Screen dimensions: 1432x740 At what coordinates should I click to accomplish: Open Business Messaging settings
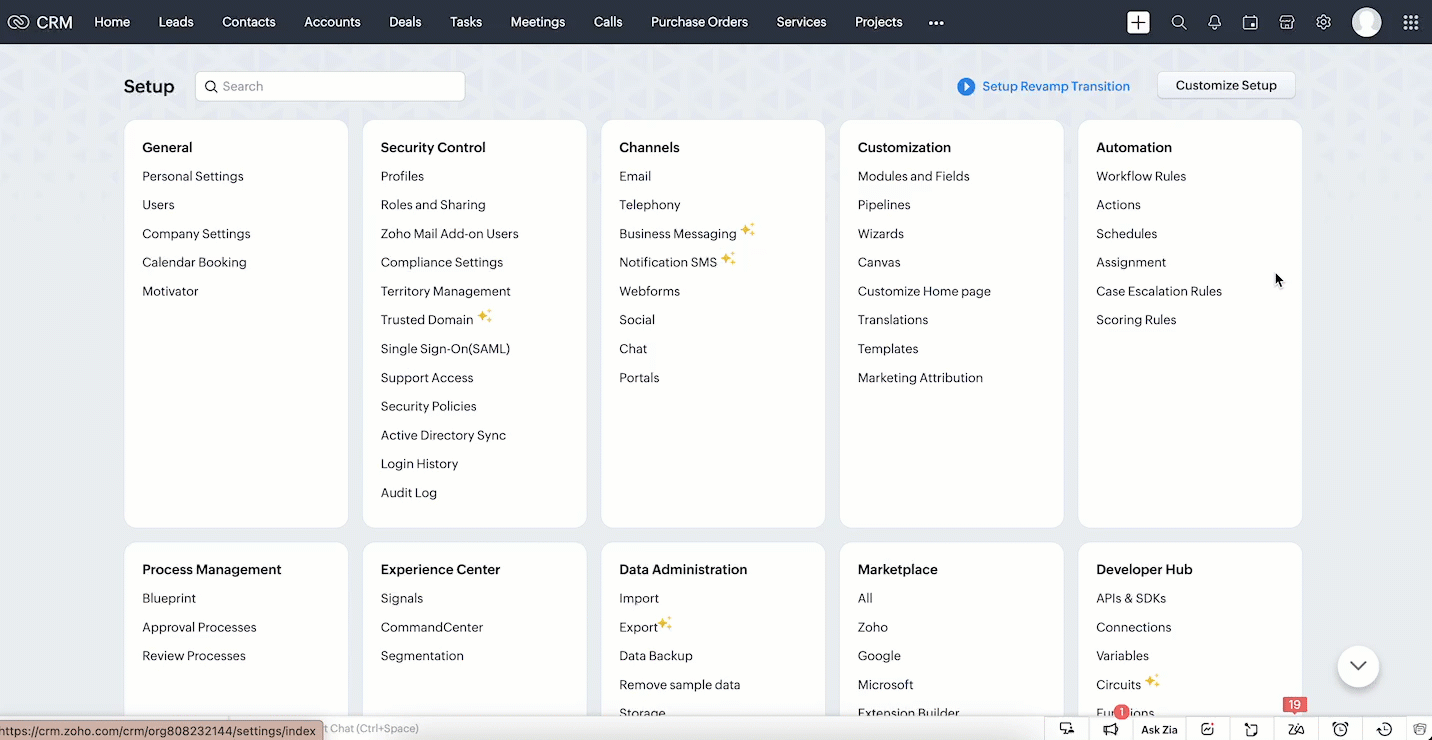click(678, 234)
